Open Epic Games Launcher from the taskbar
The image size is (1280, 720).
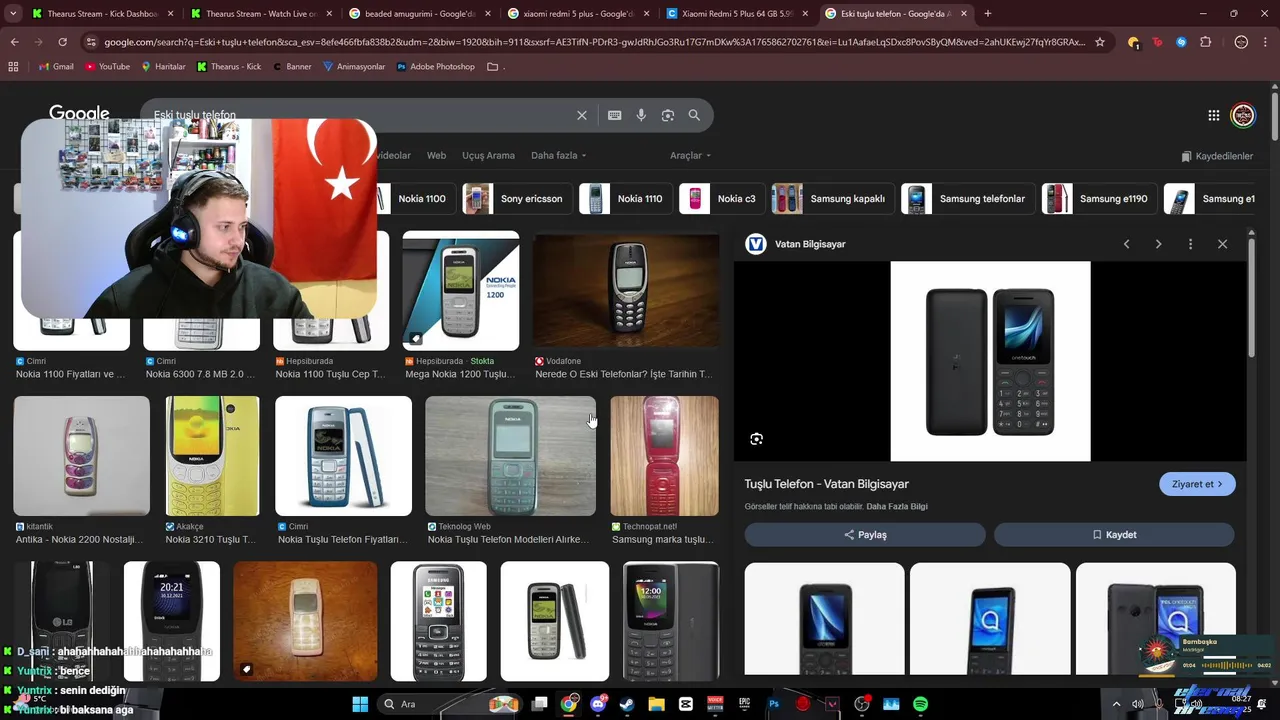tap(744, 704)
